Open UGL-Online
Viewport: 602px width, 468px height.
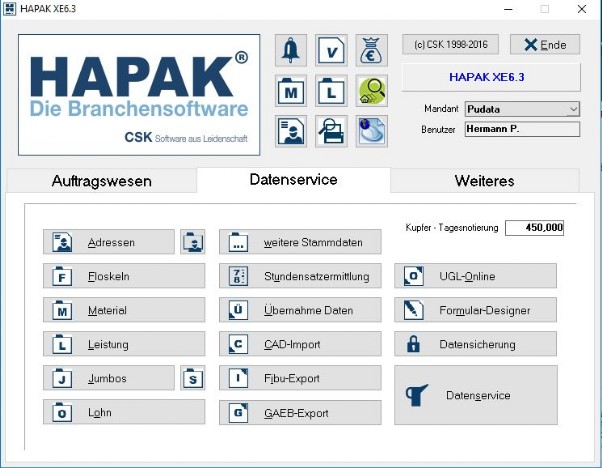point(475,276)
